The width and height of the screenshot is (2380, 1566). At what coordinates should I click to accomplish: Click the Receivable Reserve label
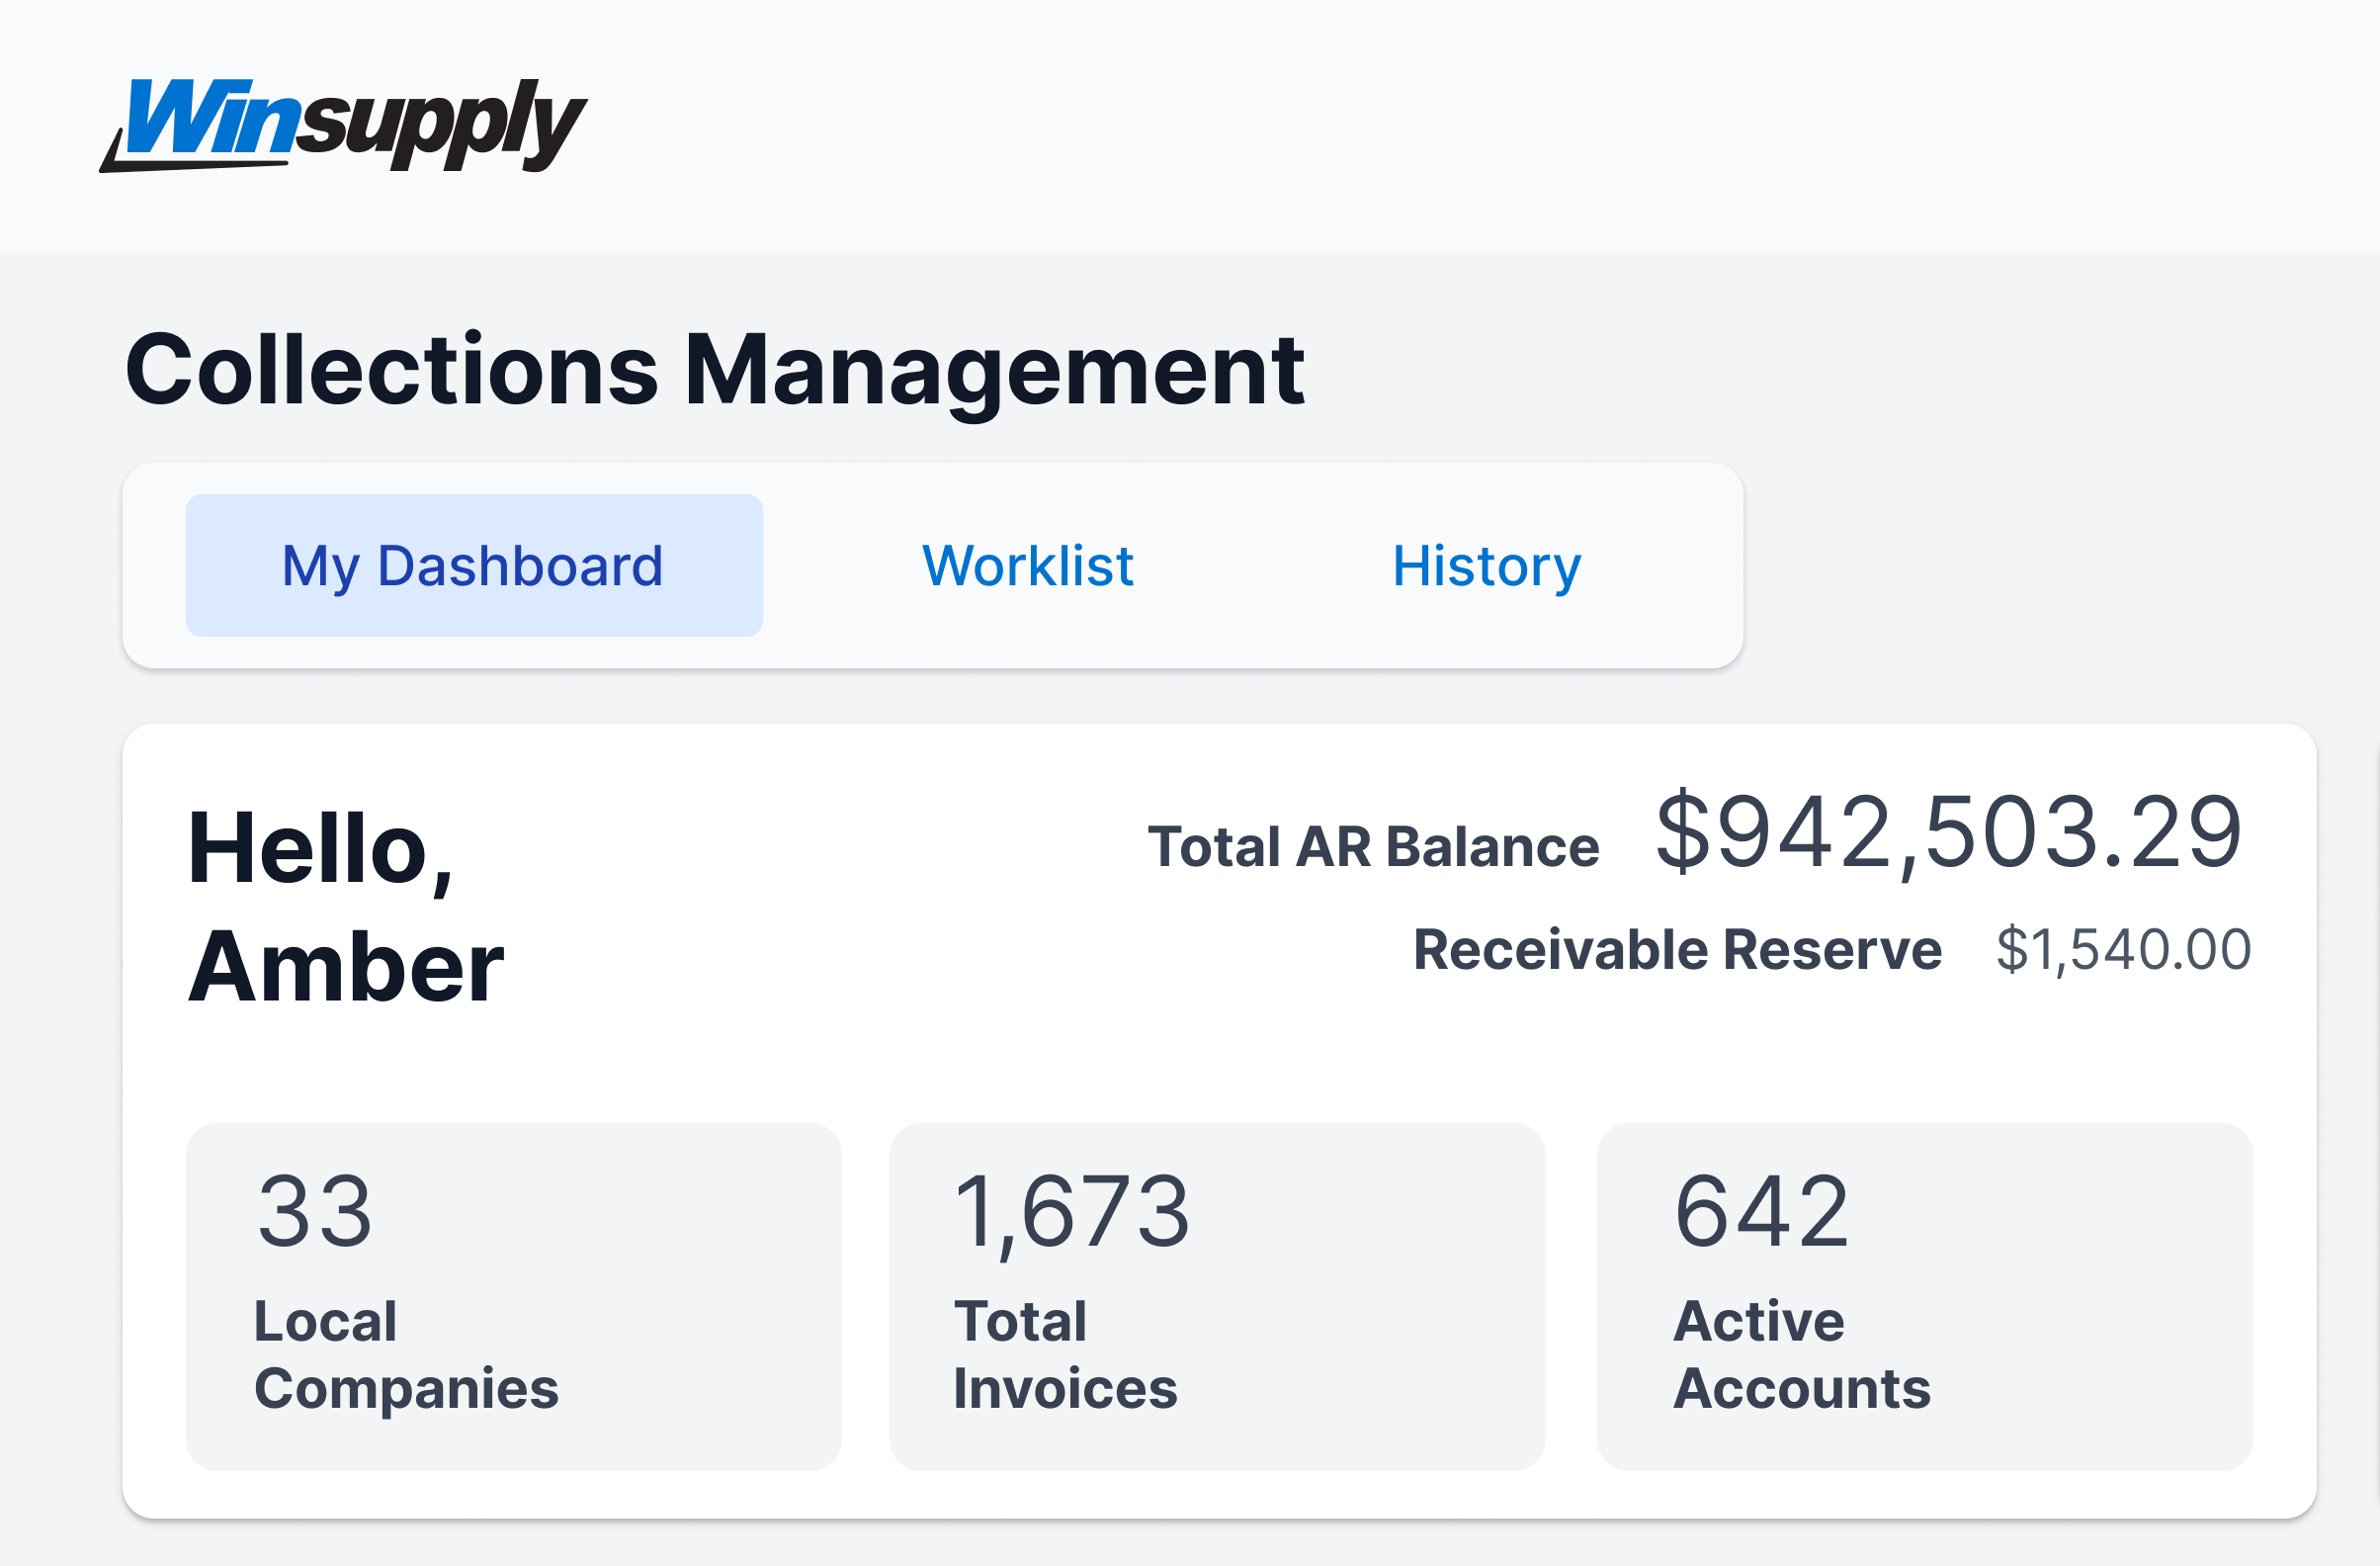coord(1676,949)
